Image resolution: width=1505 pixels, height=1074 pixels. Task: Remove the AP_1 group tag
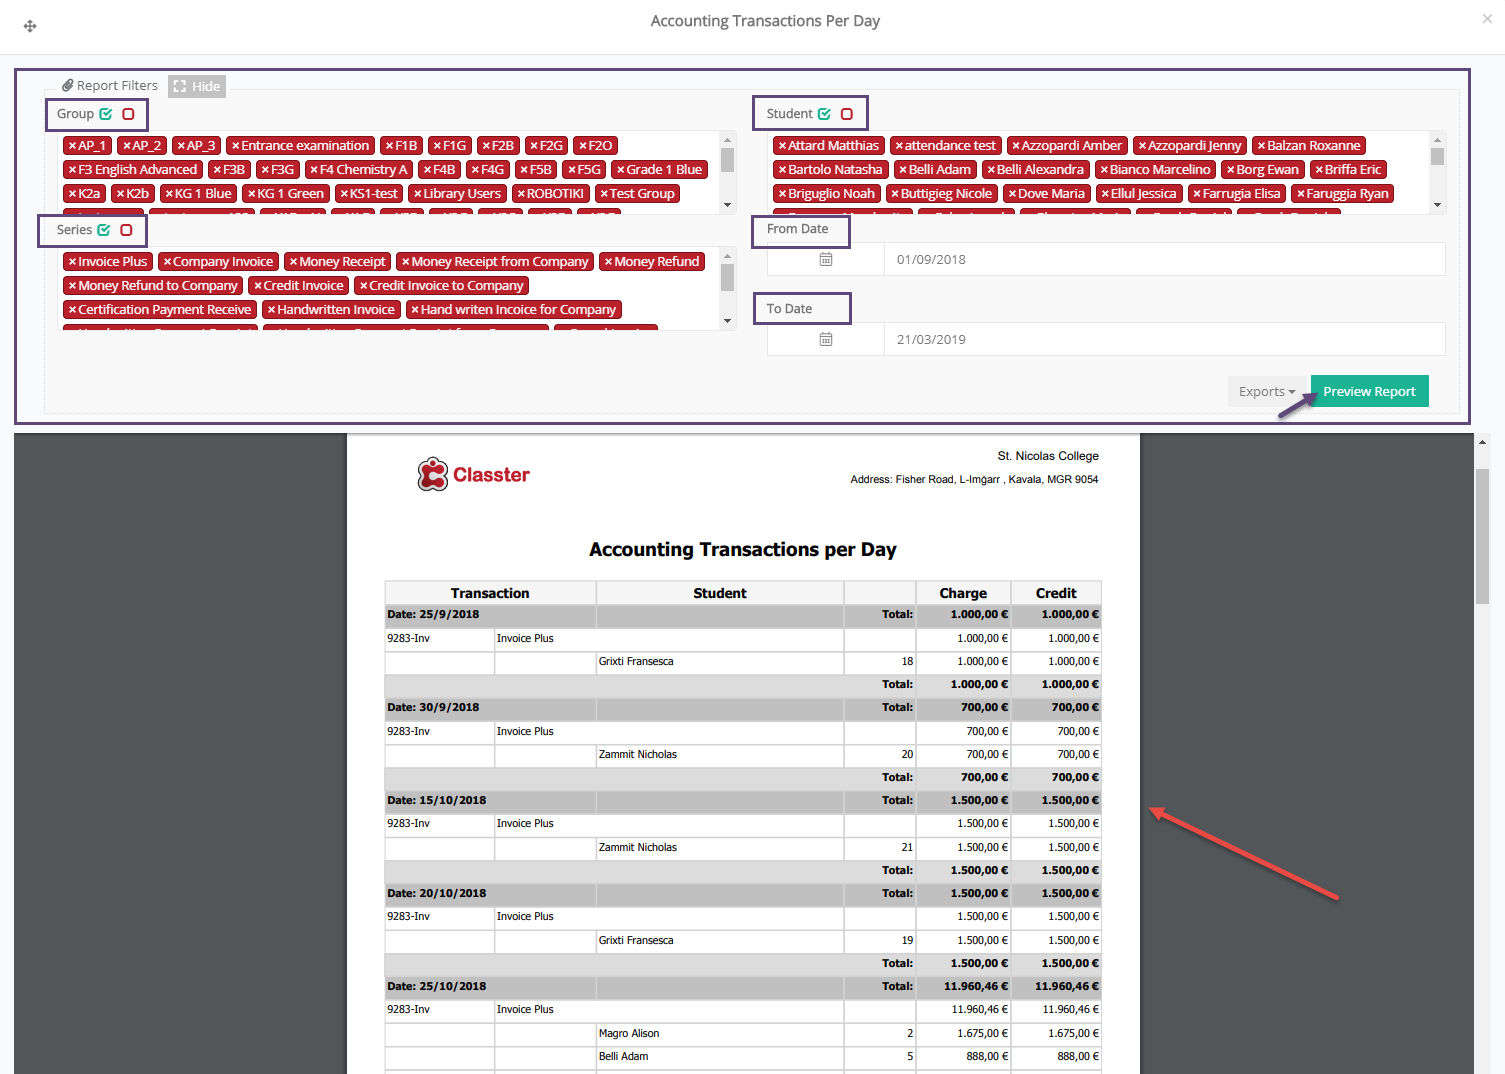[x=72, y=146]
